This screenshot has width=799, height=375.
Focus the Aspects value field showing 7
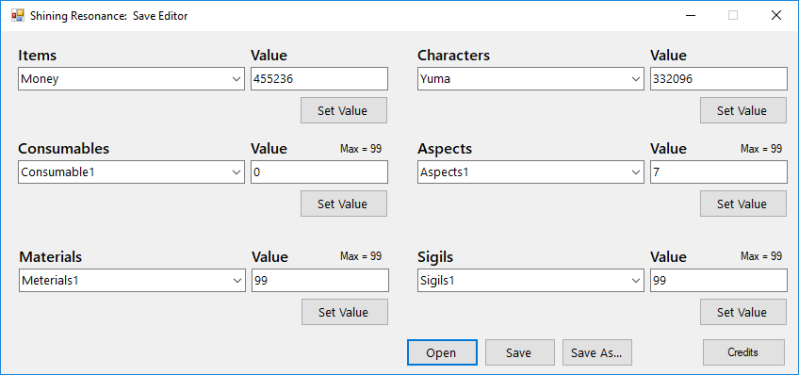click(x=718, y=172)
